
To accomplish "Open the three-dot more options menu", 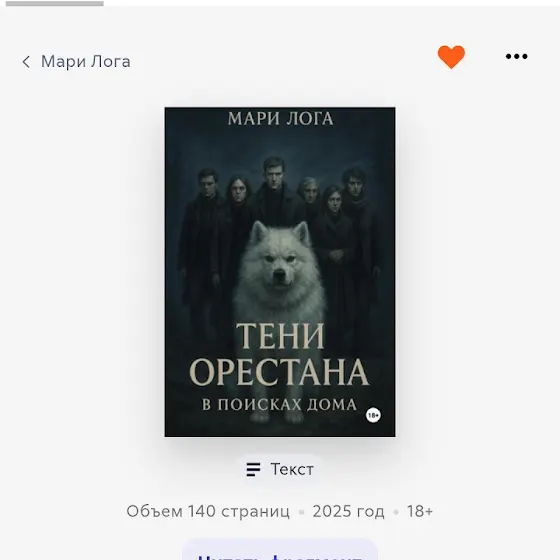I will tap(516, 56).
